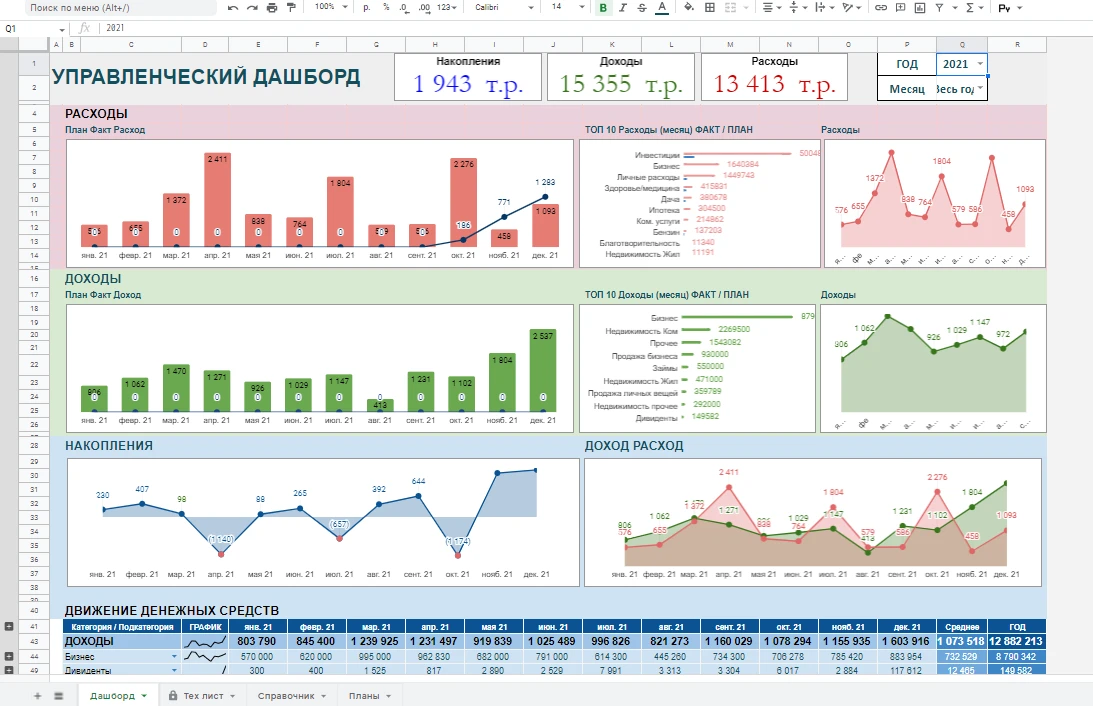Open the zoom 100% dropdown
This screenshot has width=1093, height=706.
pyautogui.click(x=330, y=7)
